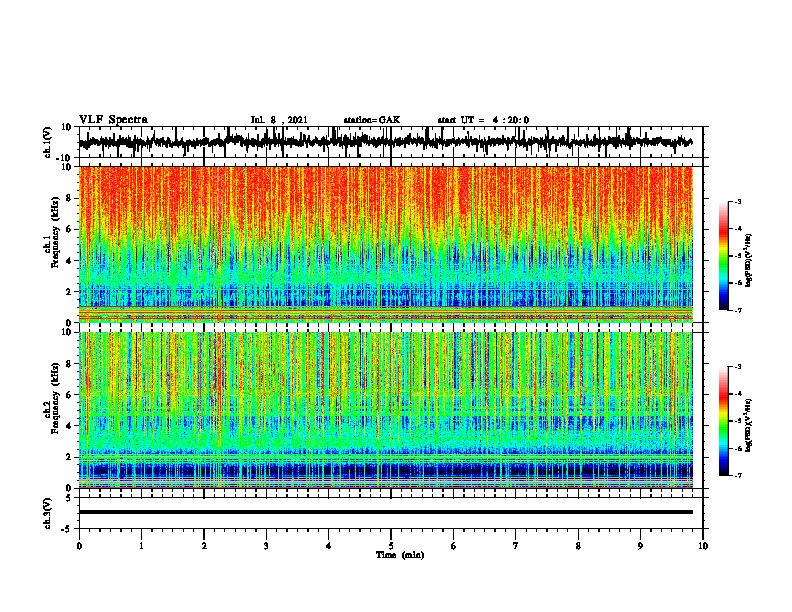Click the '-3' label on ch.1 colorbar
The width and height of the screenshot is (792, 612).
(737, 202)
